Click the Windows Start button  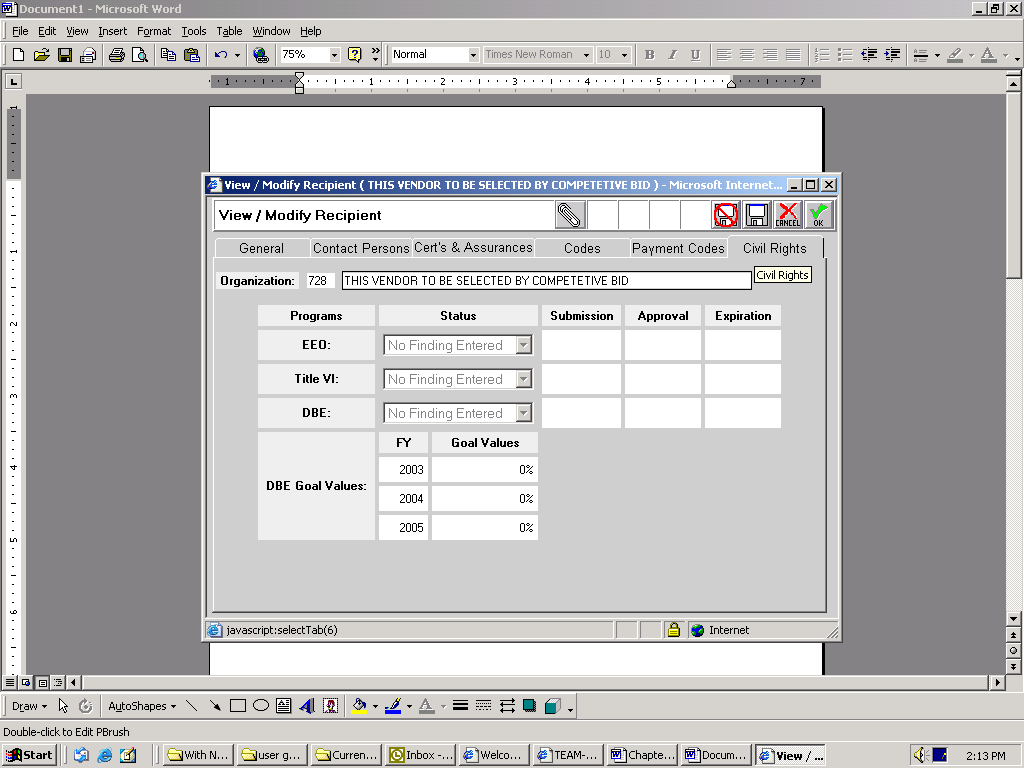coord(29,755)
